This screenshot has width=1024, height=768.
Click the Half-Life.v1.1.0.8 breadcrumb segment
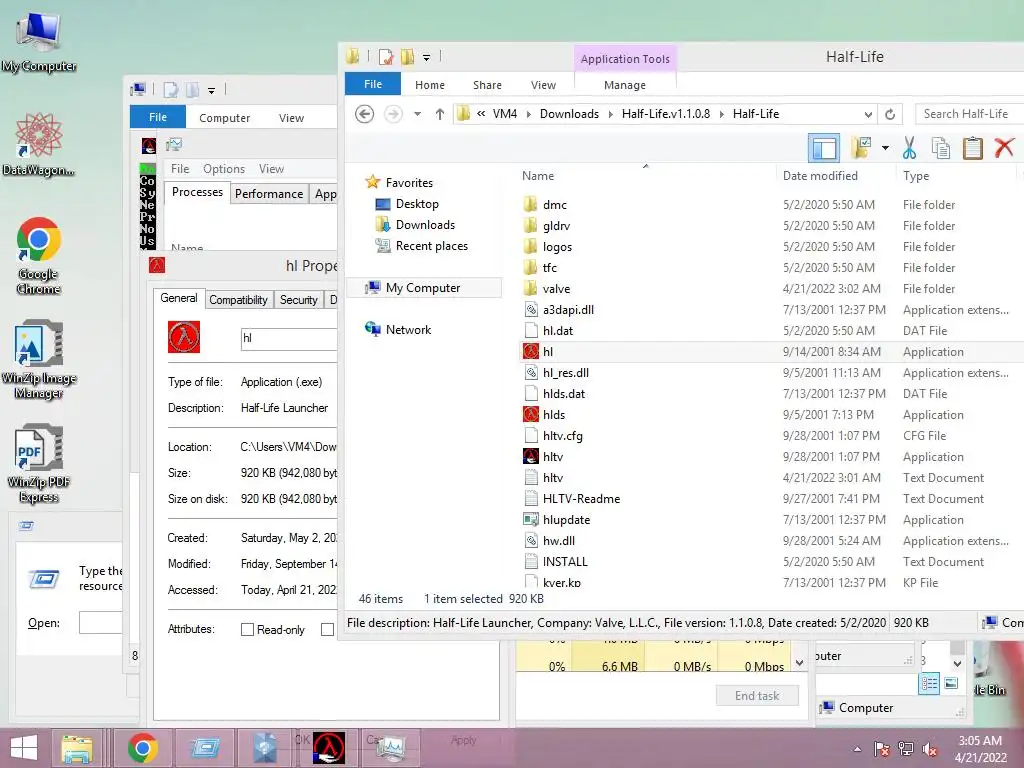point(665,114)
